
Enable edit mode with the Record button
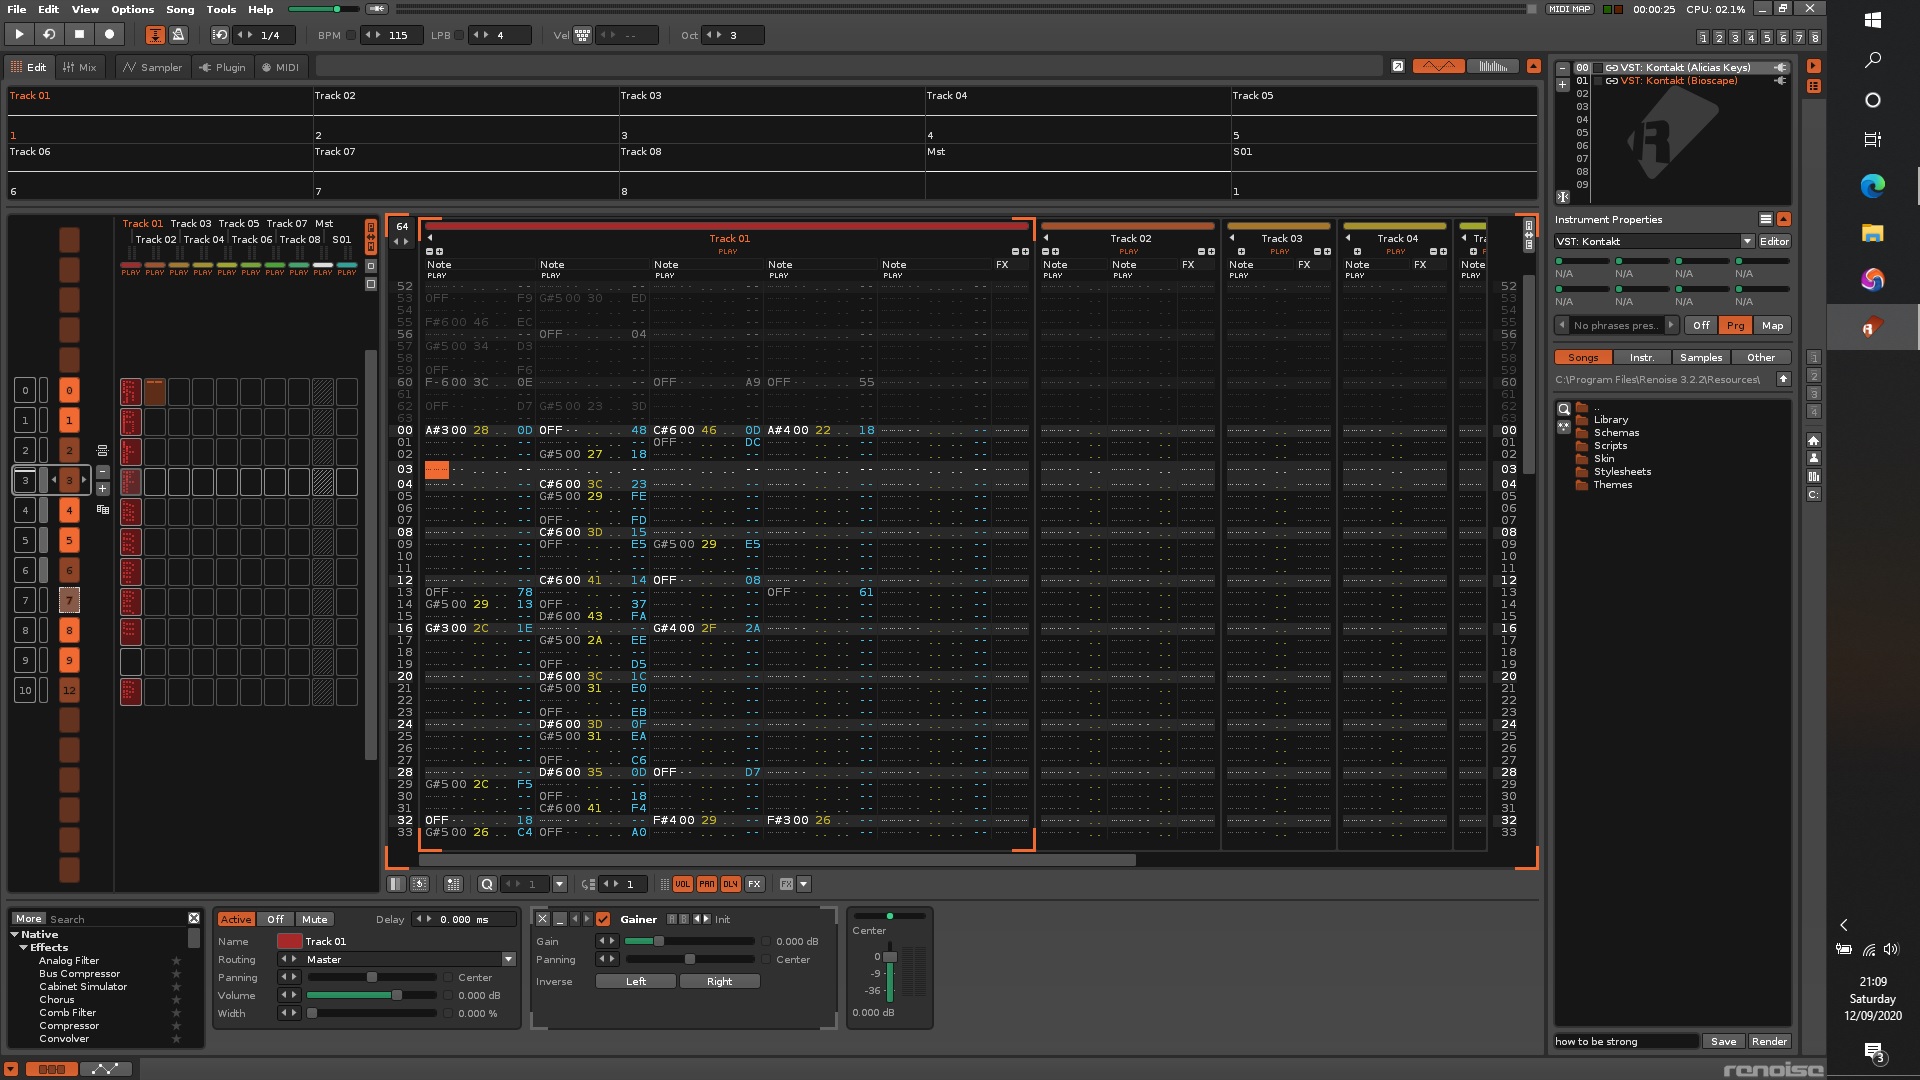click(x=109, y=34)
